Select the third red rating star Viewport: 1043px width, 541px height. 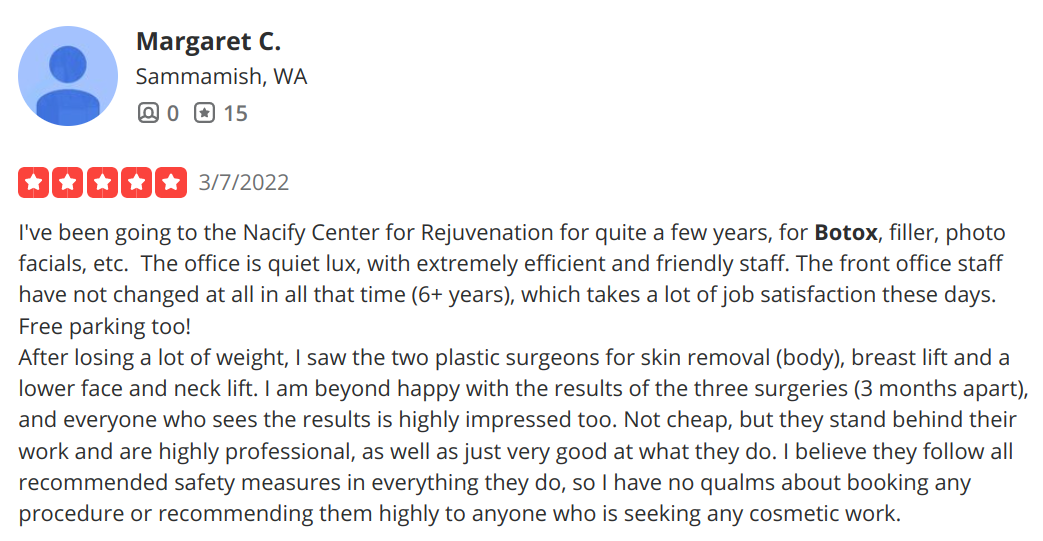pos(102,182)
